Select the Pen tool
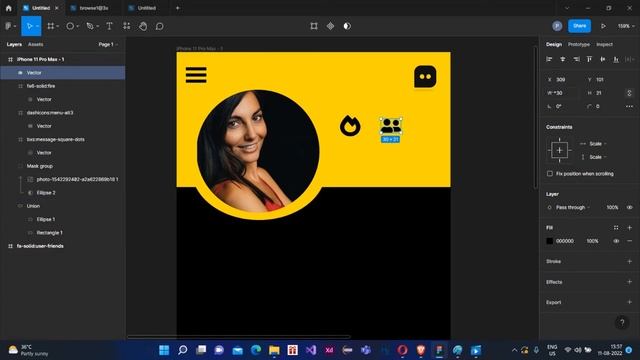The width and height of the screenshot is (640, 360). pyautogui.click(x=90, y=26)
